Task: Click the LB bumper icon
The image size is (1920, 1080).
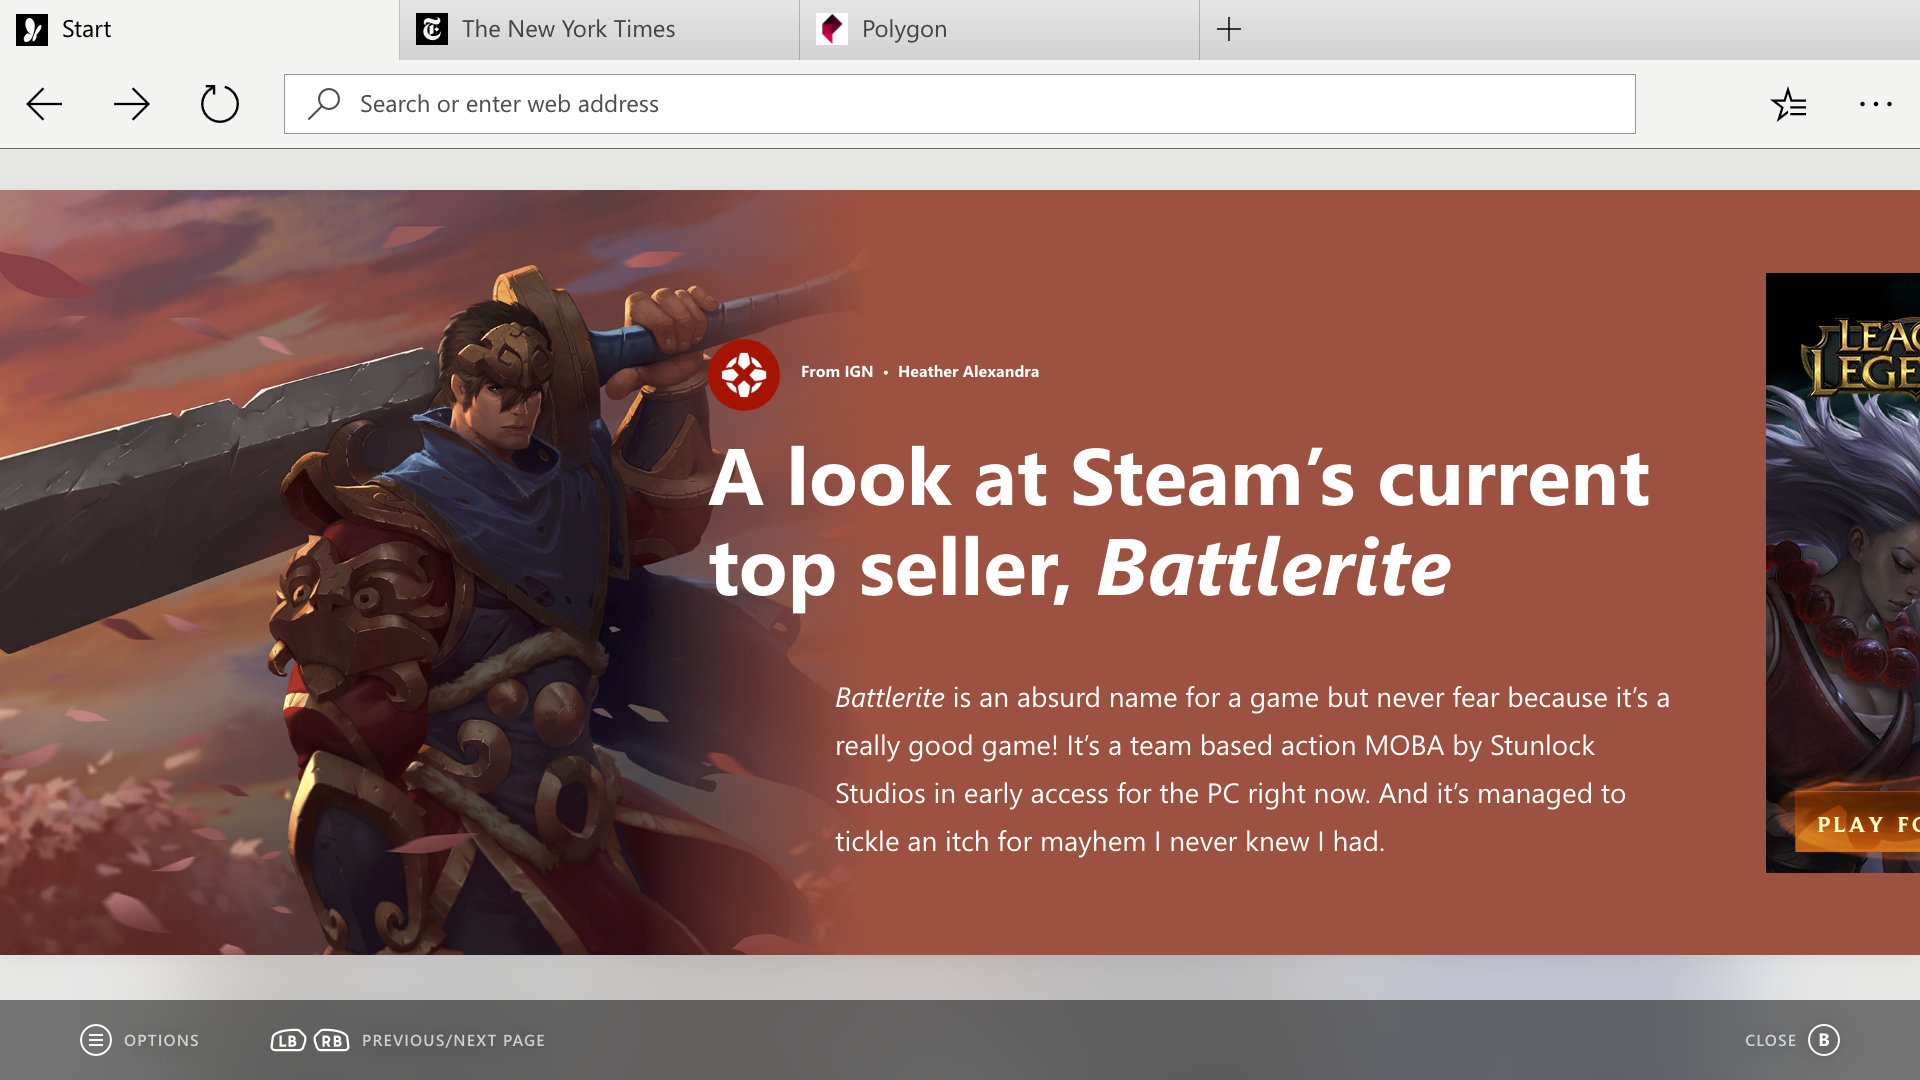Action: tap(288, 1040)
